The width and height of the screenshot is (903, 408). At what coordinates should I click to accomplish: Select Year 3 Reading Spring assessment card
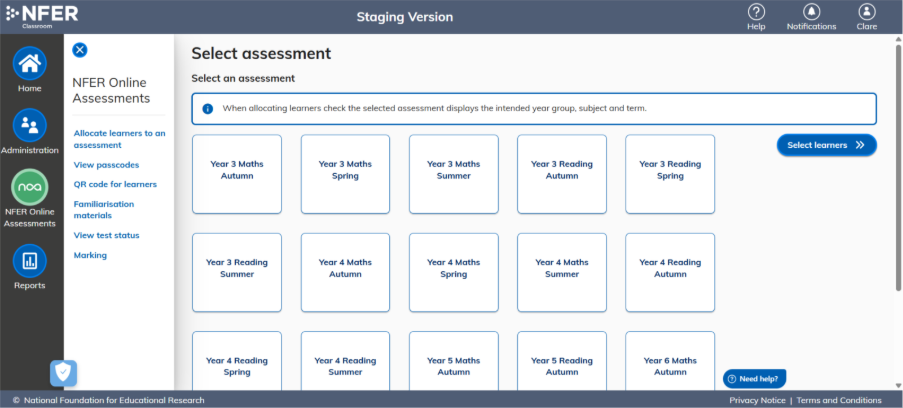pyautogui.click(x=670, y=174)
